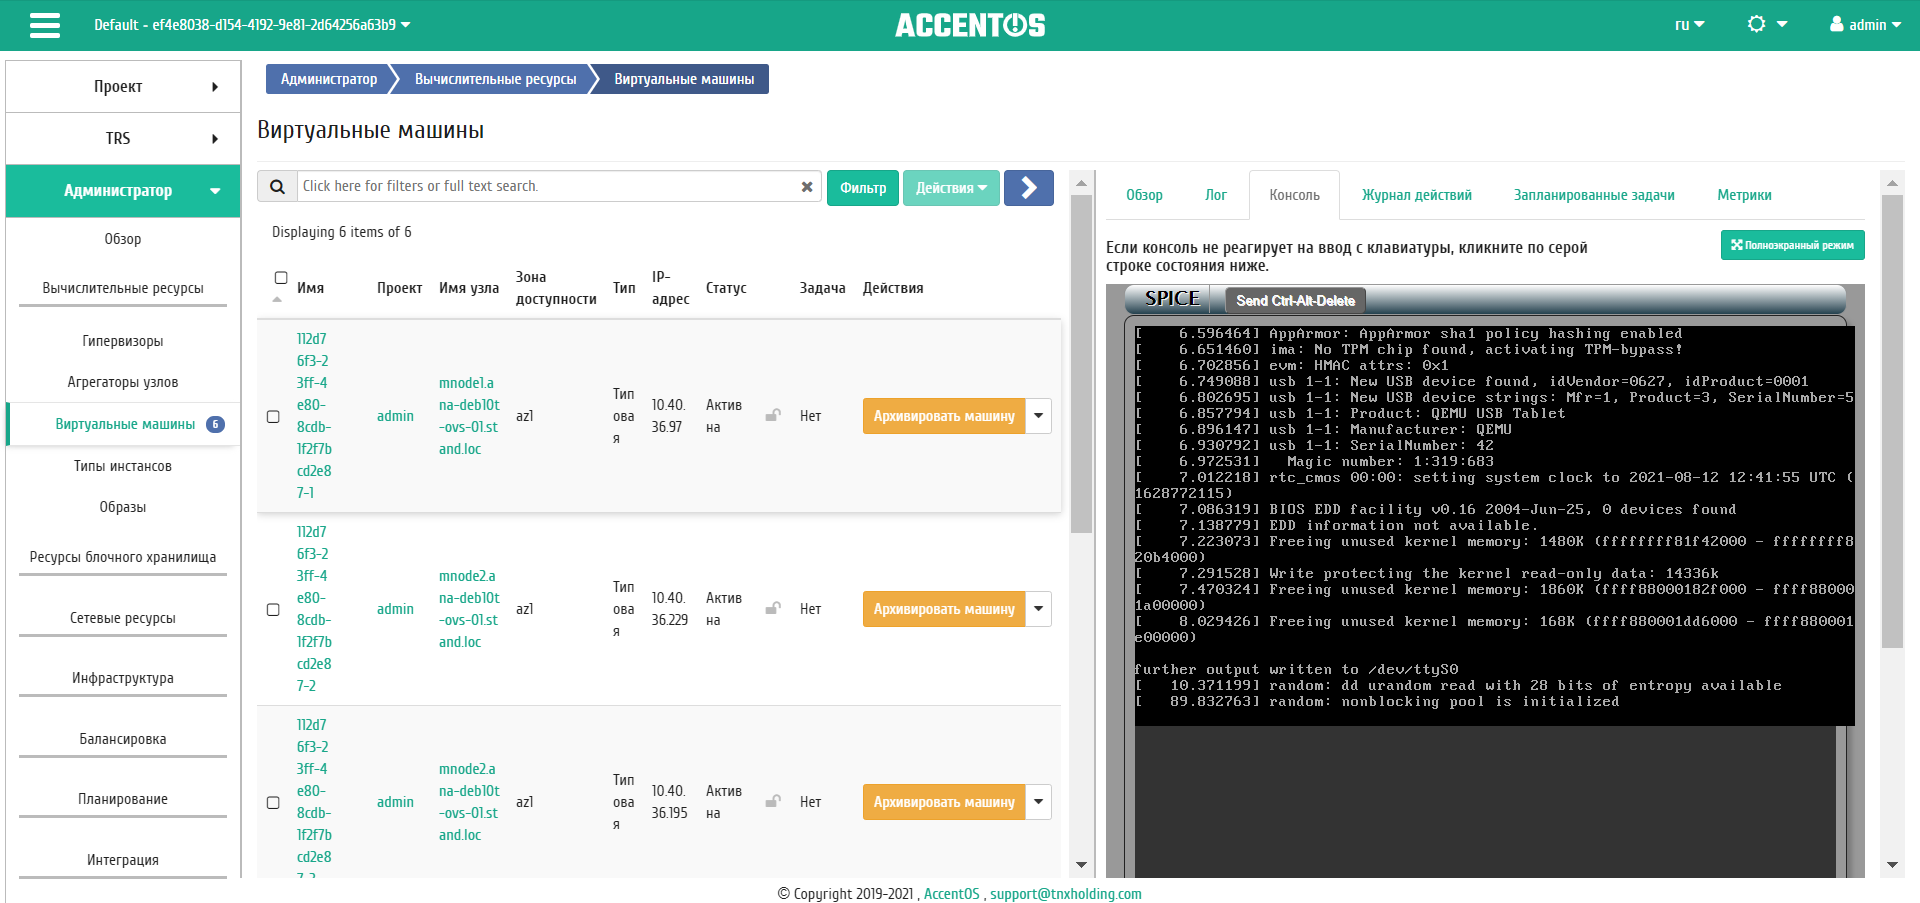Screen dimensions: 1920x903
Task: Toggle the select-all checkbox in table header
Action: pos(281,278)
